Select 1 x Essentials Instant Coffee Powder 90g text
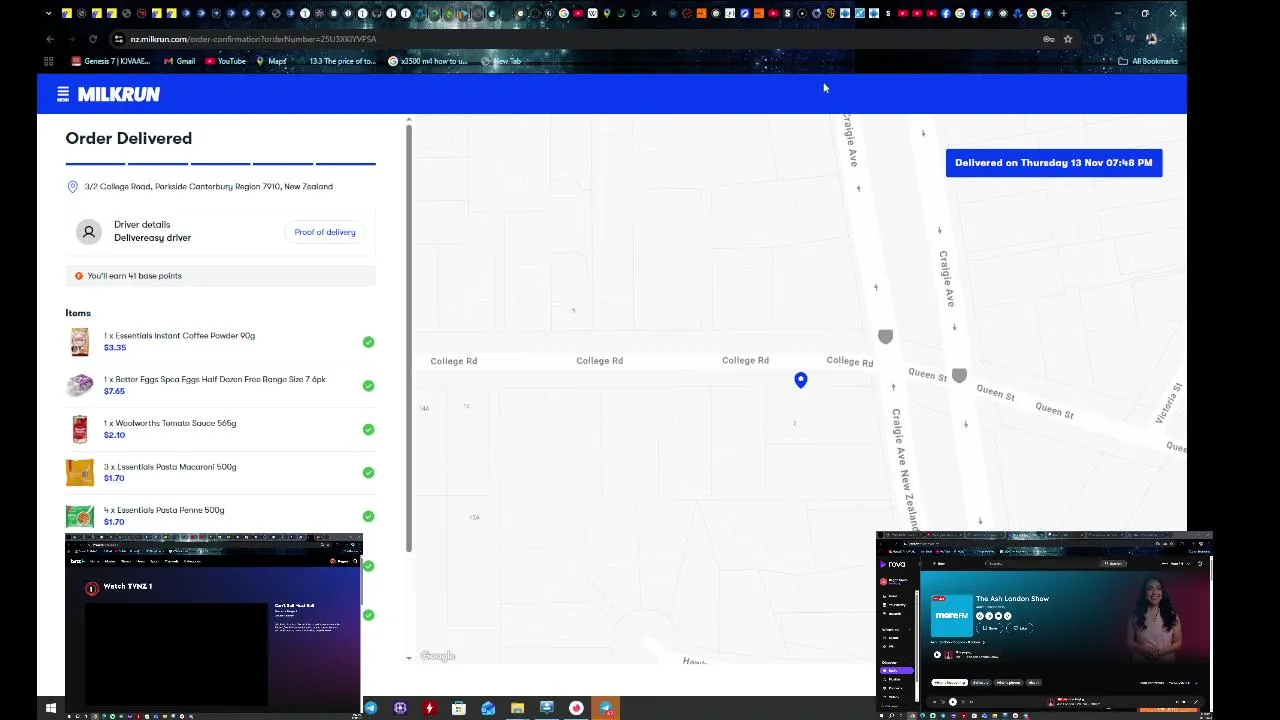This screenshot has height=720, width=1280. 179,336
